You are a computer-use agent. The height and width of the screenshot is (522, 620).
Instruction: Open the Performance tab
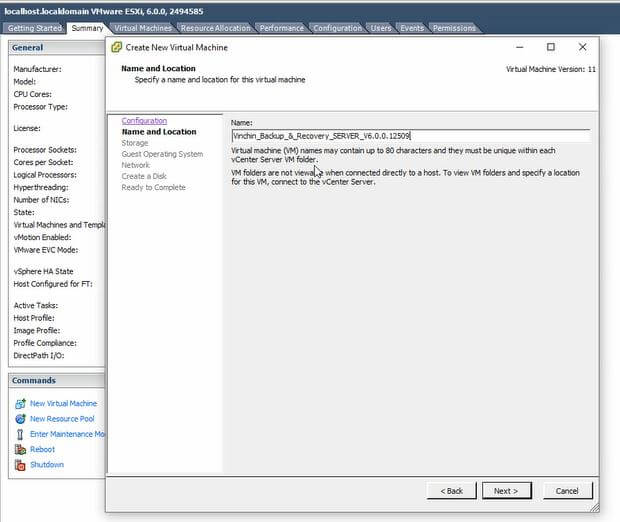point(282,28)
